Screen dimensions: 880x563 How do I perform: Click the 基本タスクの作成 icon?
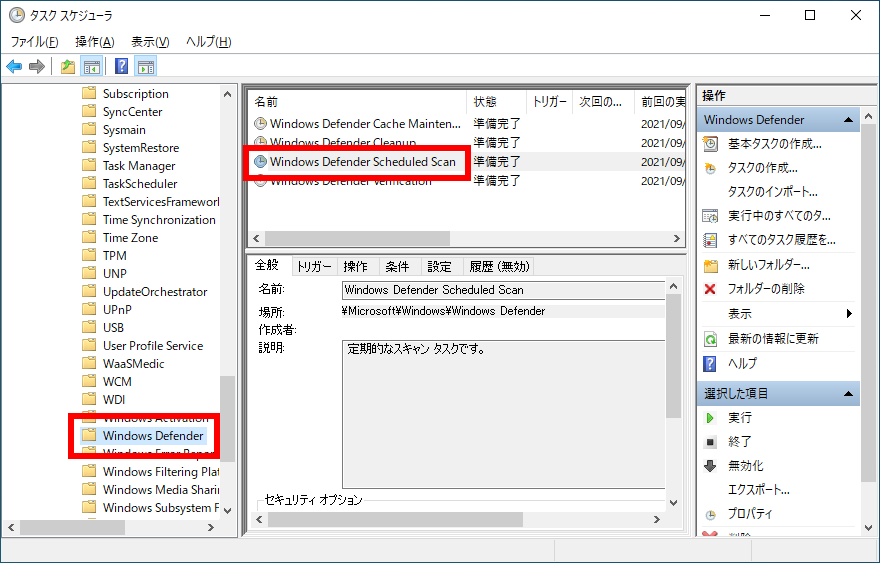711,144
